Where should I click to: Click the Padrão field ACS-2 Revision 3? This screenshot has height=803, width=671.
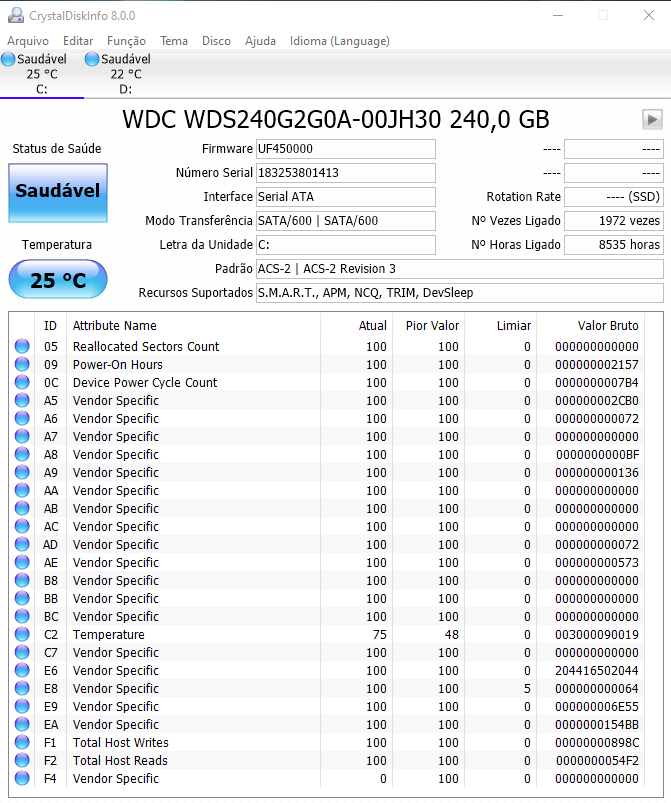click(x=459, y=269)
